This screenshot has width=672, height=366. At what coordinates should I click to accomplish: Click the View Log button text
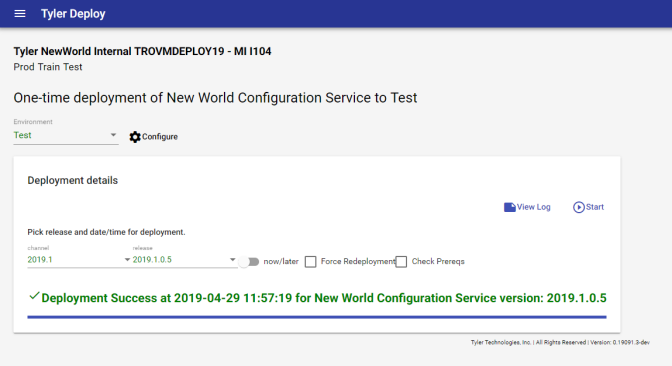pos(534,207)
